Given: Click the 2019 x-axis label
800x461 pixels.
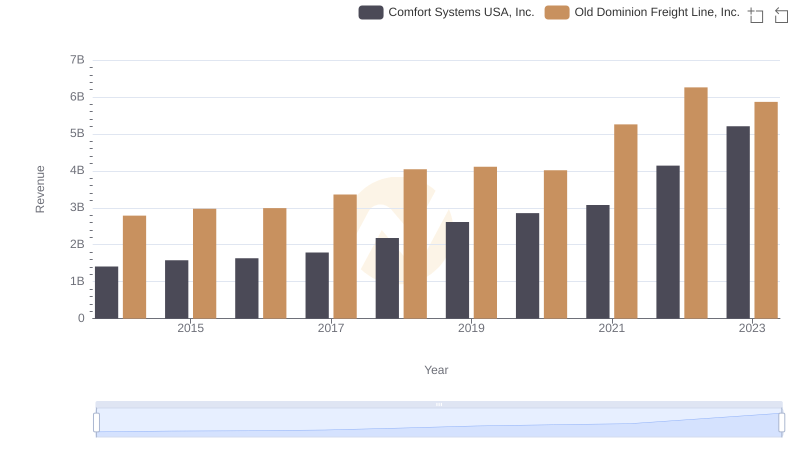Looking at the screenshot, I should [471, 328].
